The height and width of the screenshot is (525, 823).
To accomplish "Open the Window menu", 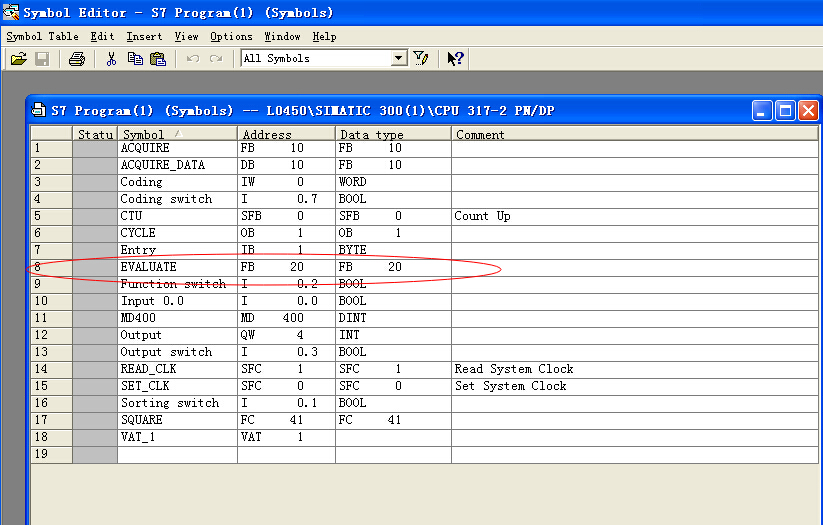I will coord(282,36).
